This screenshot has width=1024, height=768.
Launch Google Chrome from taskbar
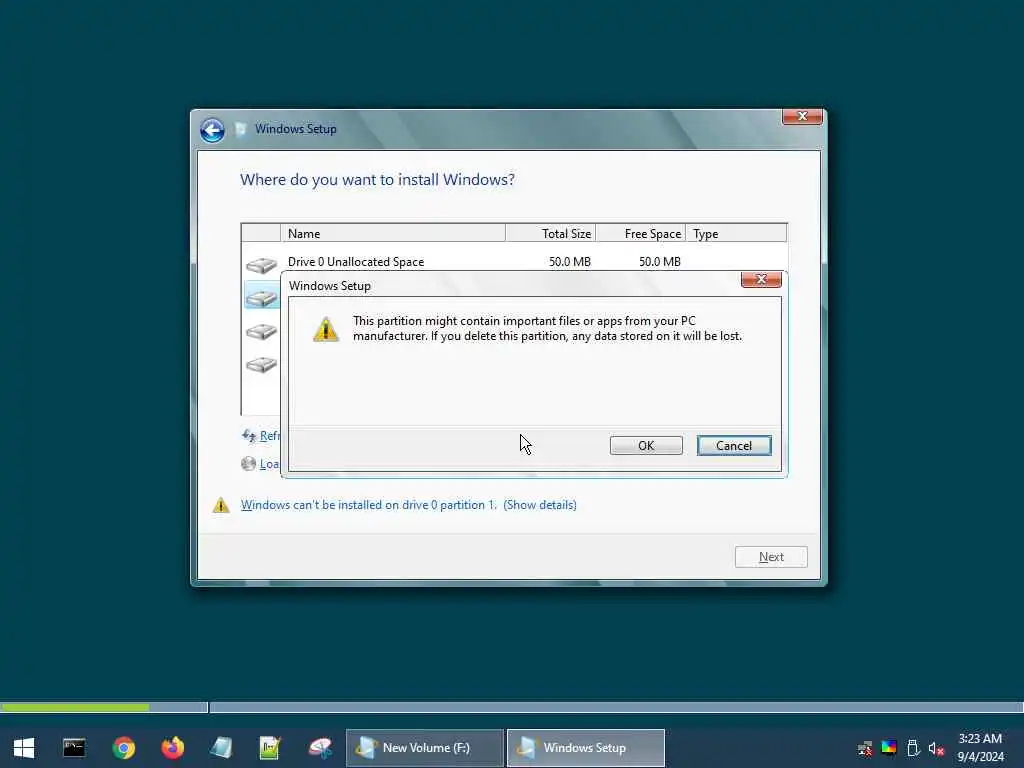point(123,748)
